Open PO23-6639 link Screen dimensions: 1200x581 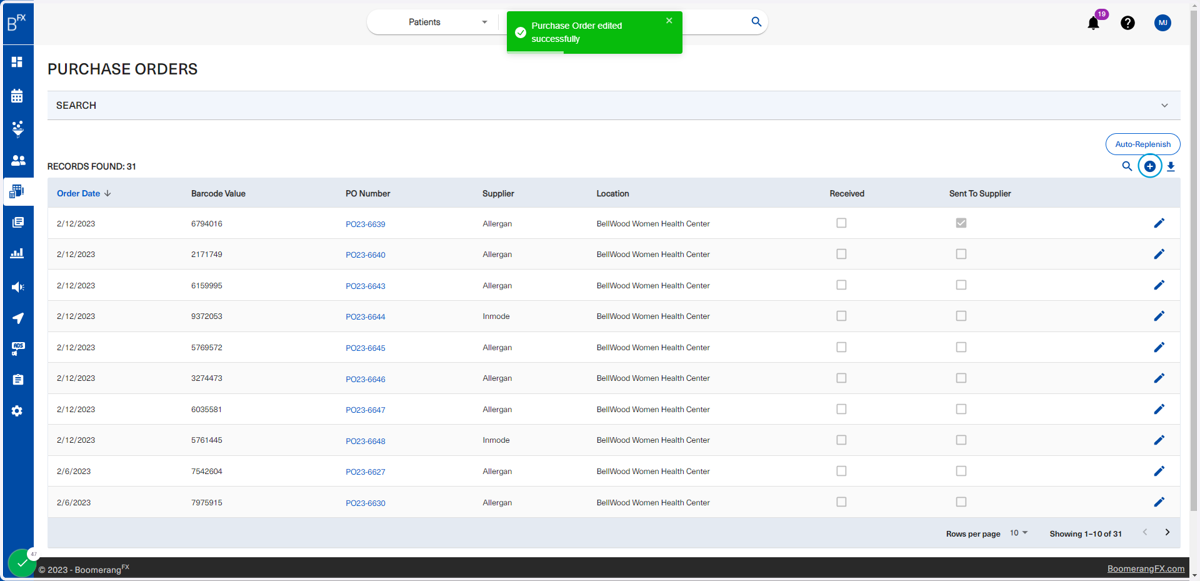[x=365, y=224]
